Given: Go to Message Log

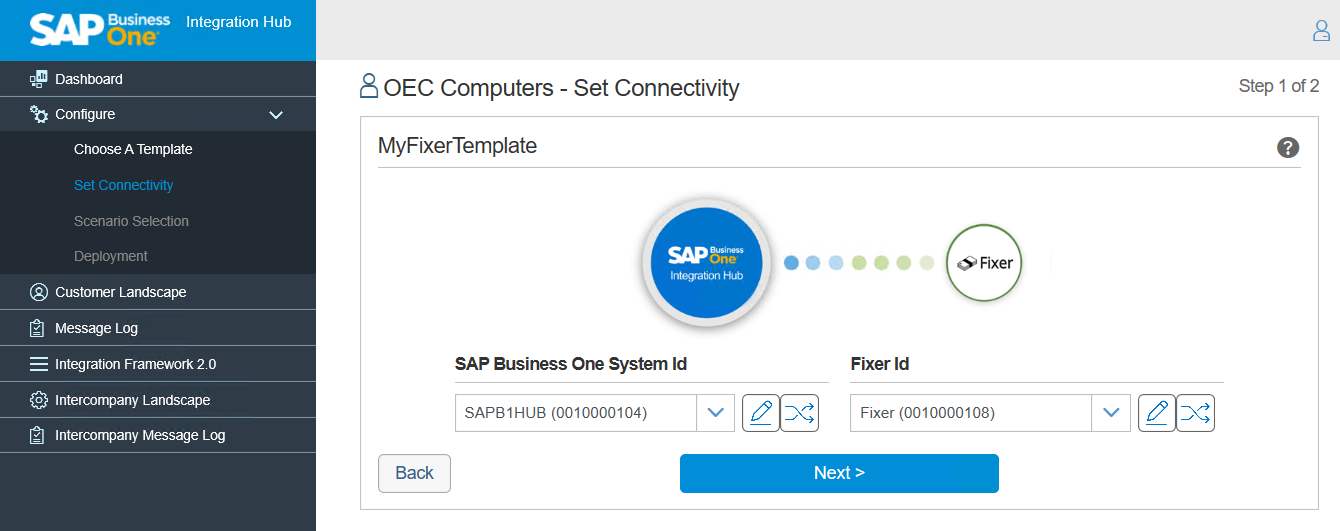Looking at the screenshot, I should click(x=96, y=328).
